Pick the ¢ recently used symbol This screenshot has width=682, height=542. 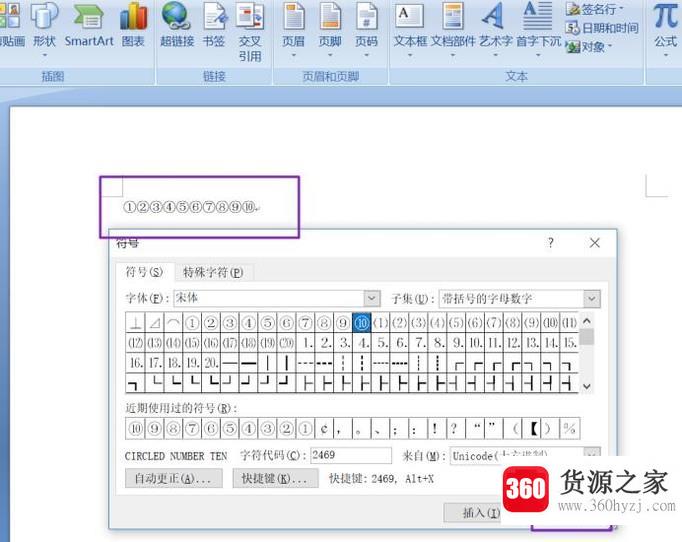(x=324, y=429)
